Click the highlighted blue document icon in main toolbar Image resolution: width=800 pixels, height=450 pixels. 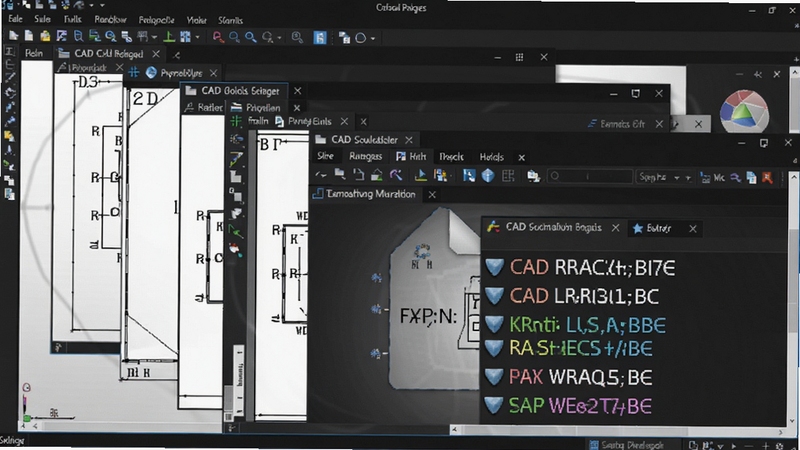[320, 37]
